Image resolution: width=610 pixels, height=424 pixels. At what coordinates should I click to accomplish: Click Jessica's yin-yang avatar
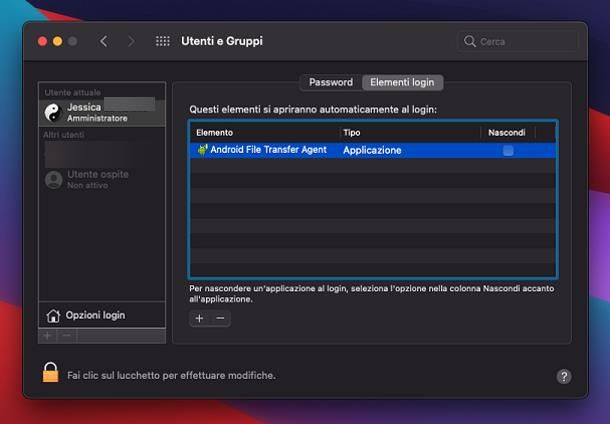pyautogui.click(x=53, y=112)
